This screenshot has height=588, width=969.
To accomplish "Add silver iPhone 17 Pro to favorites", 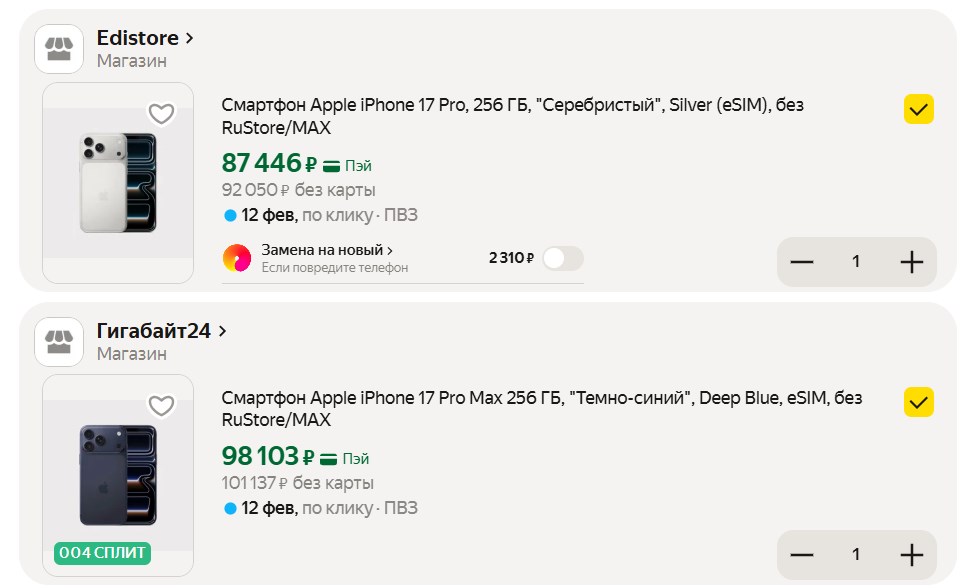I will click(x=161, y=114).
